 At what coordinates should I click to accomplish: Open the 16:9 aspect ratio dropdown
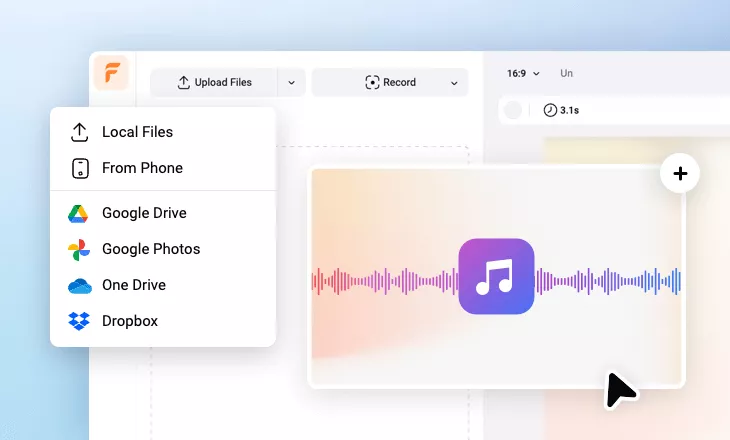tap(523, 73)
